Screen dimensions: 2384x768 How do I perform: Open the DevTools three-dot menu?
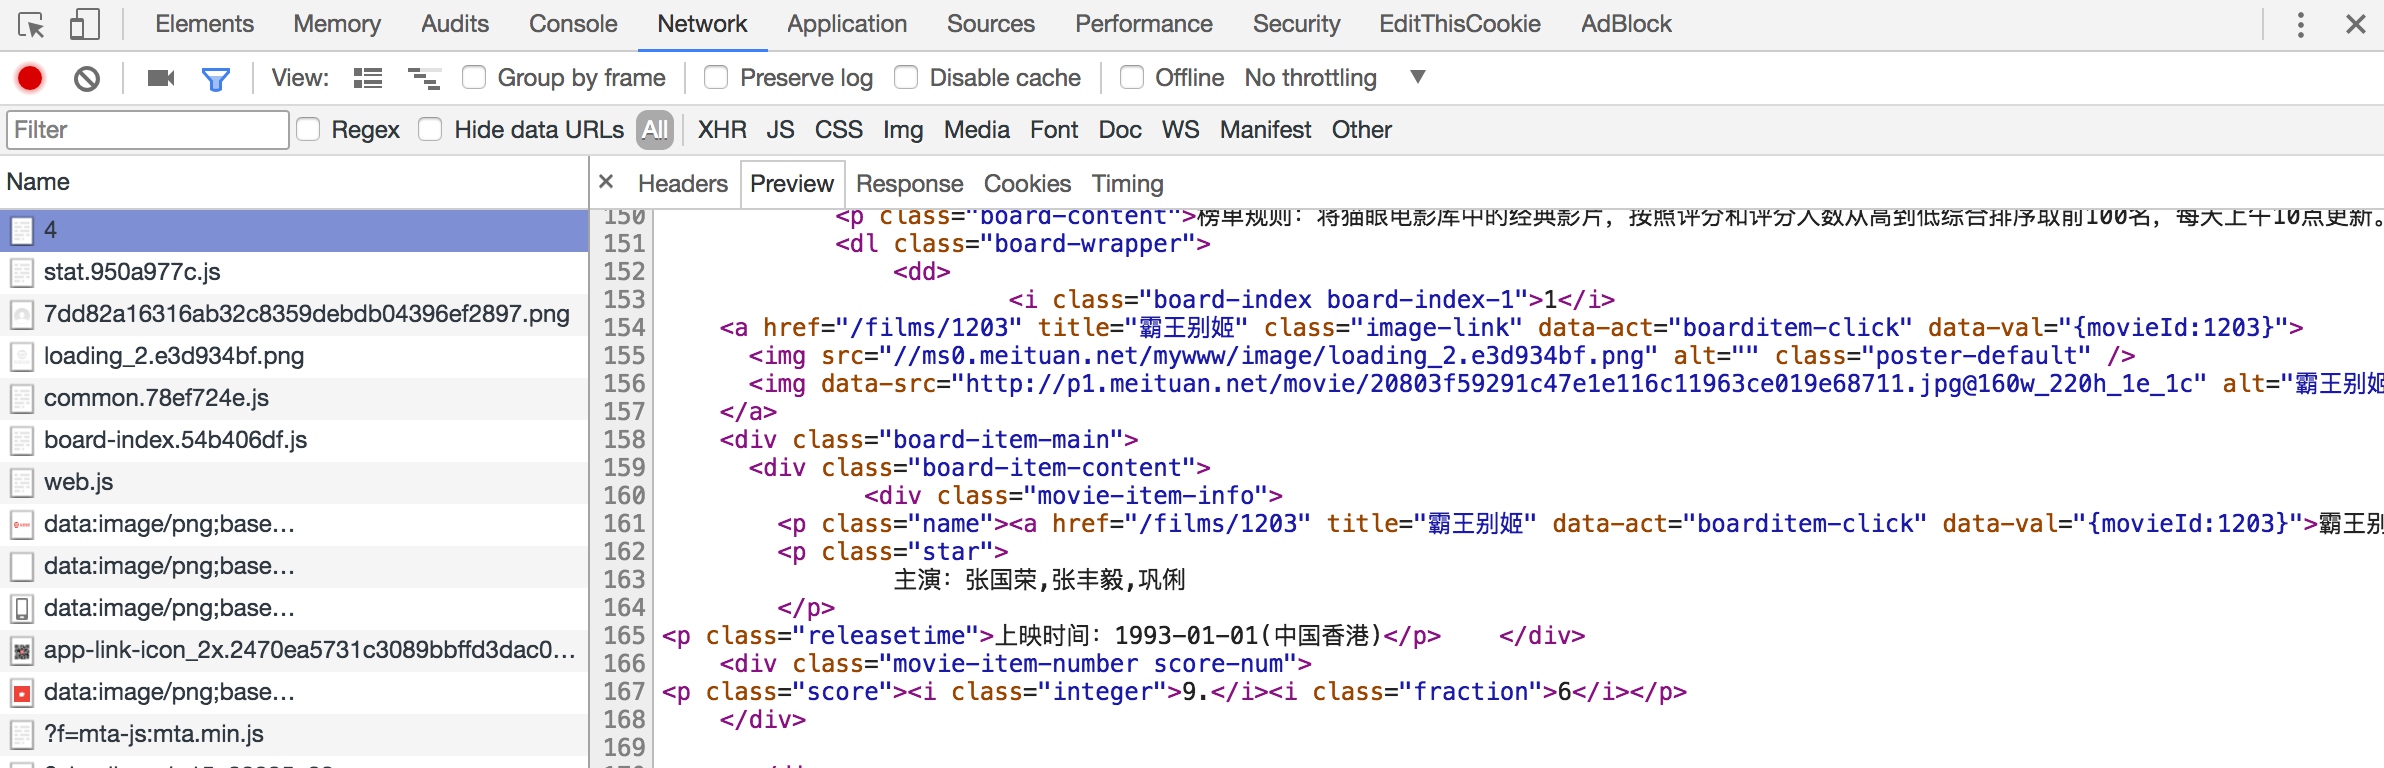tap(2300, 25)
